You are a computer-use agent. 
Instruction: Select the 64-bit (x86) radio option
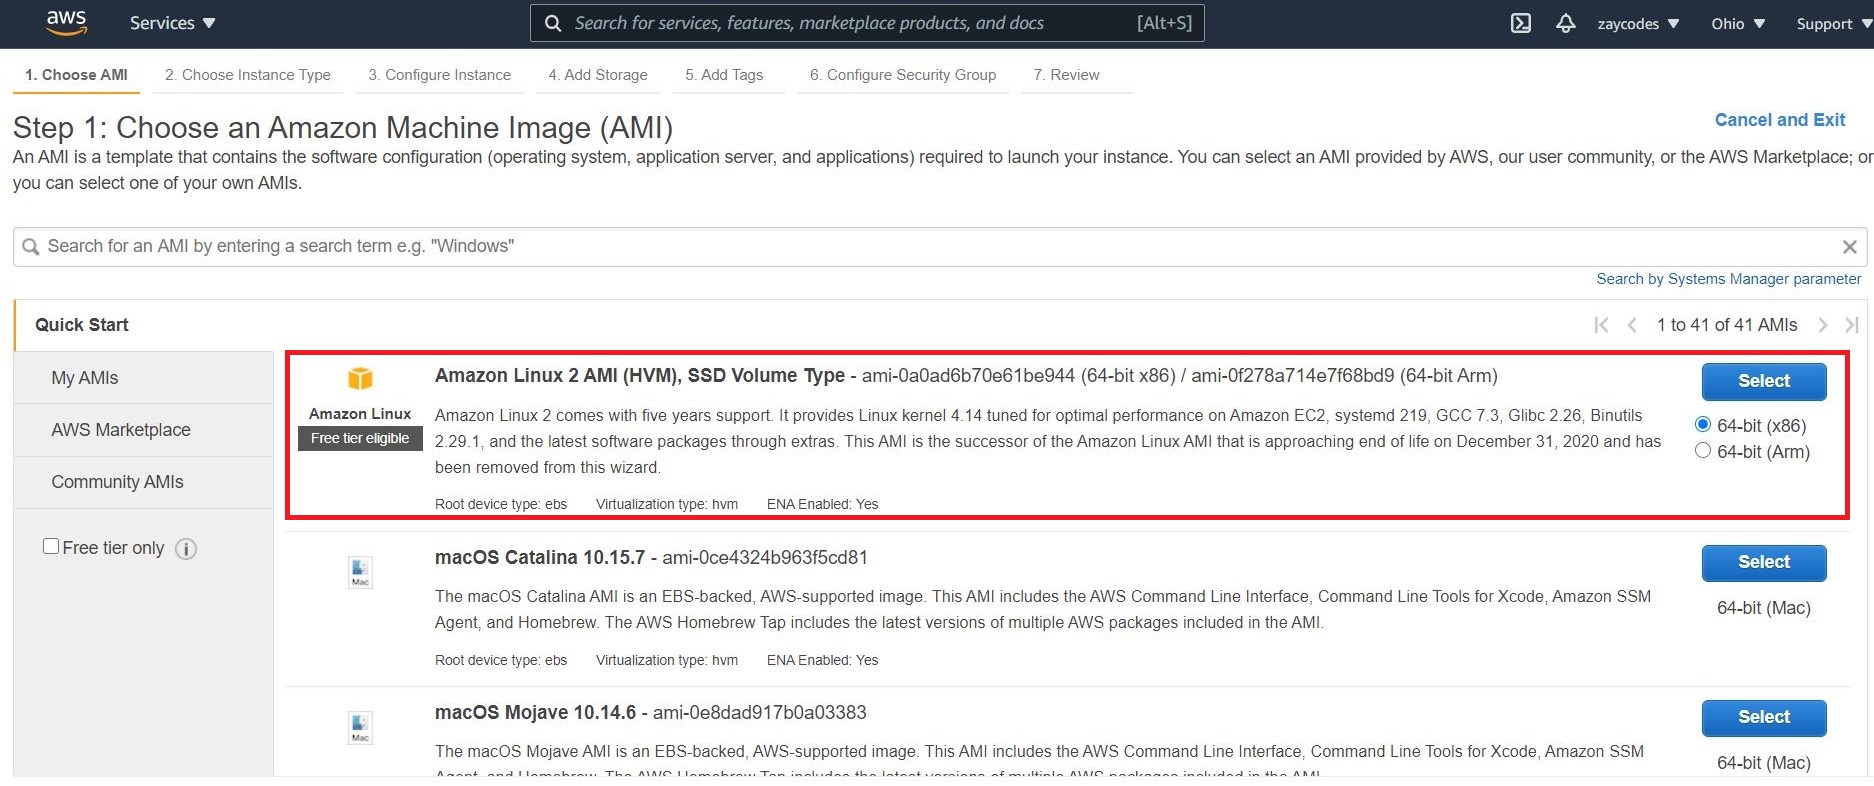1703,424
